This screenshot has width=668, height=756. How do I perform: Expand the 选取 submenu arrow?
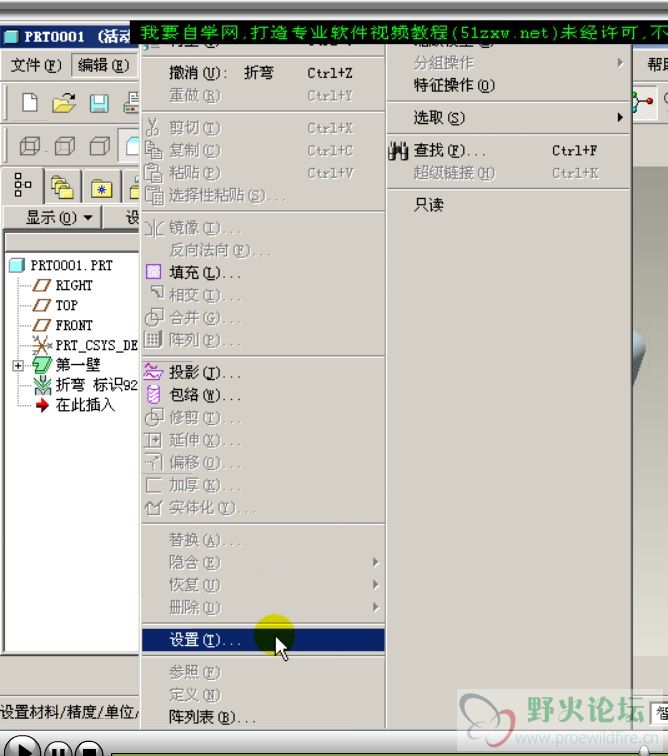click(620, 117)
